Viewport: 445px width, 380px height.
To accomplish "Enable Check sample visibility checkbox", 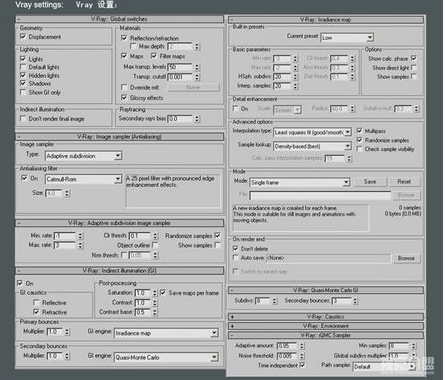I will pos(360,149).
